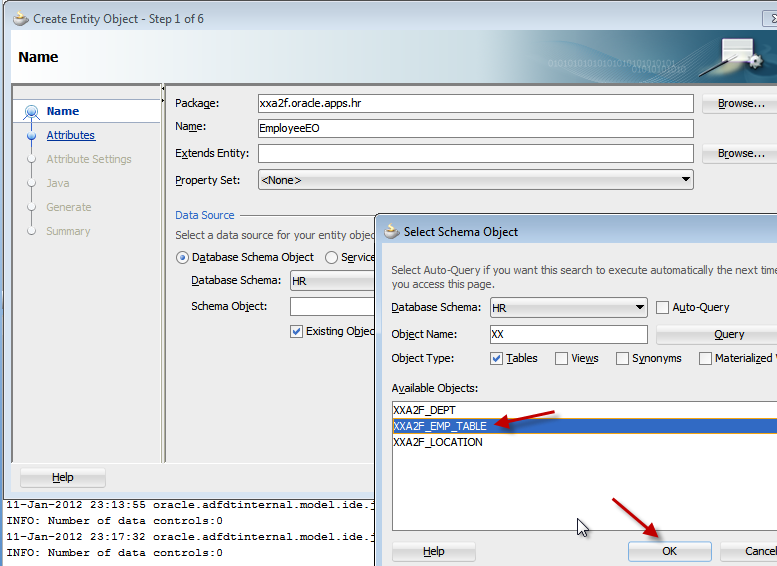Click the Package input field

pos(475,103)
